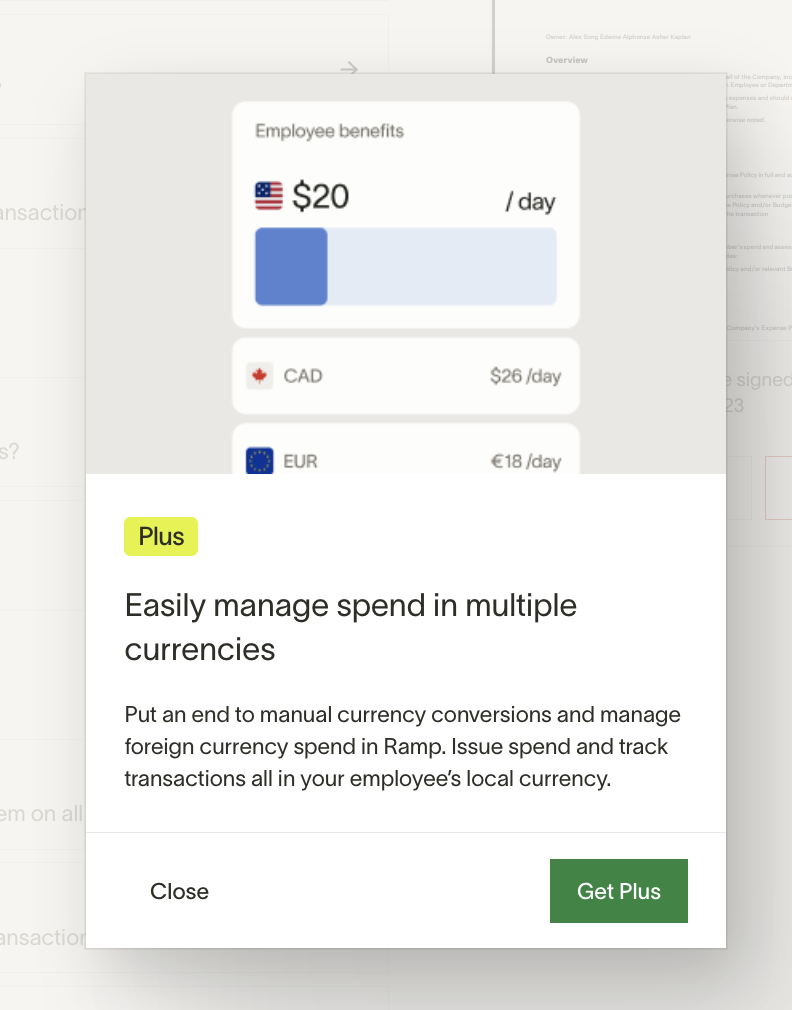The width and height of the screenshot is (792, 1010).
Task: Click the euro currency flag emblem
Action: point(259,460)
